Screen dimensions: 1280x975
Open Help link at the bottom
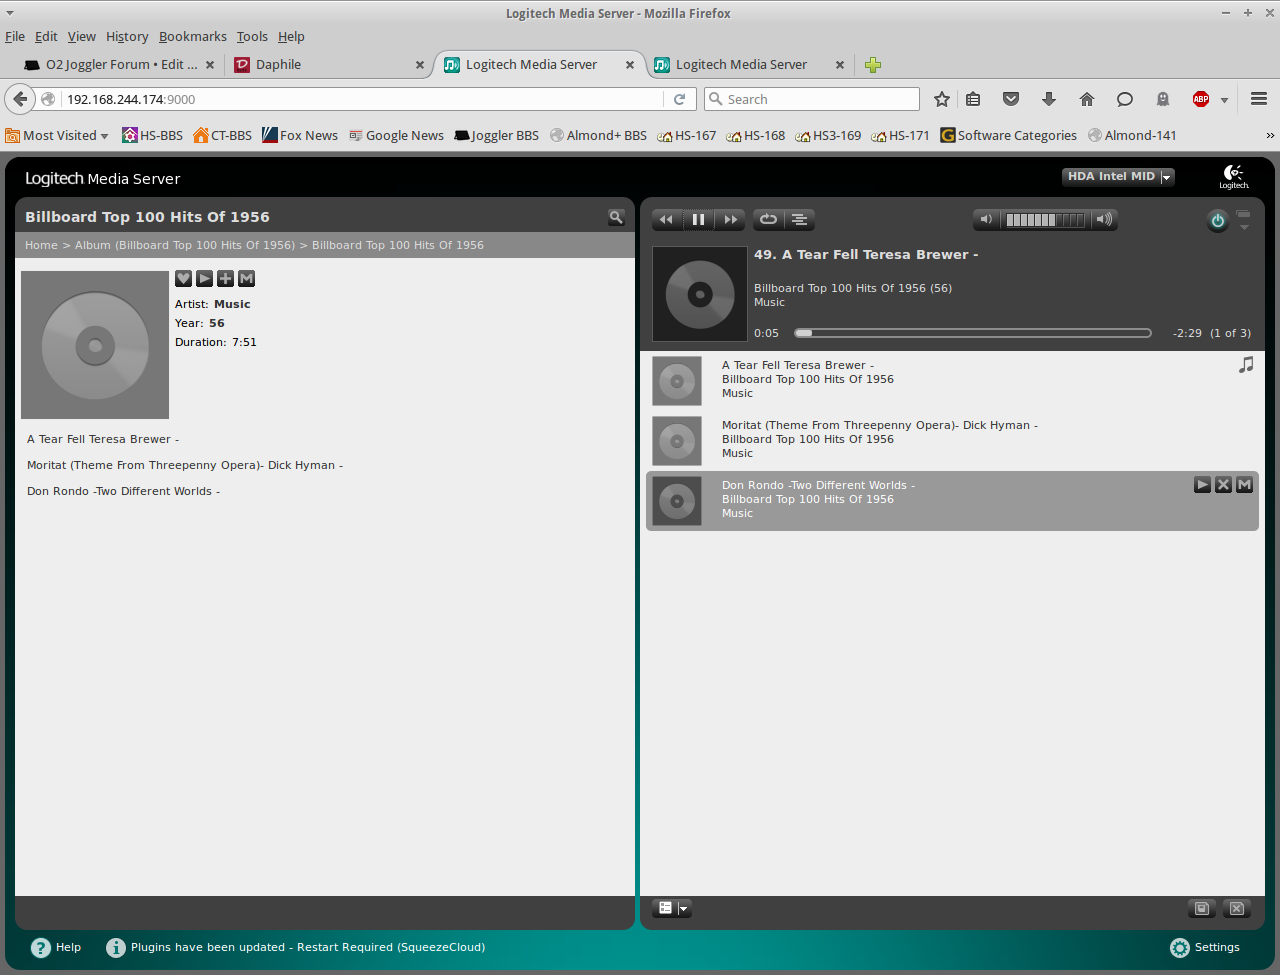coord(56,947)
